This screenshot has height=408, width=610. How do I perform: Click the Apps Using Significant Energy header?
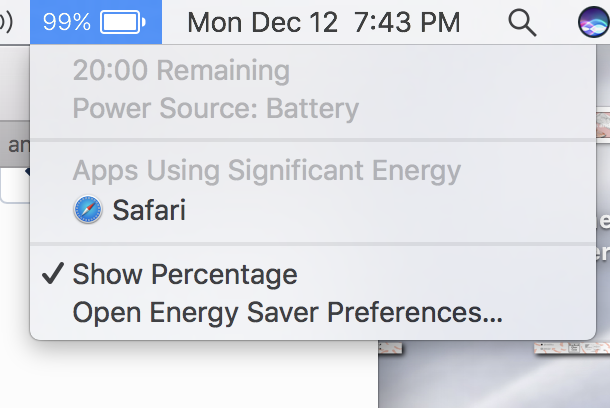click(266, 171)
